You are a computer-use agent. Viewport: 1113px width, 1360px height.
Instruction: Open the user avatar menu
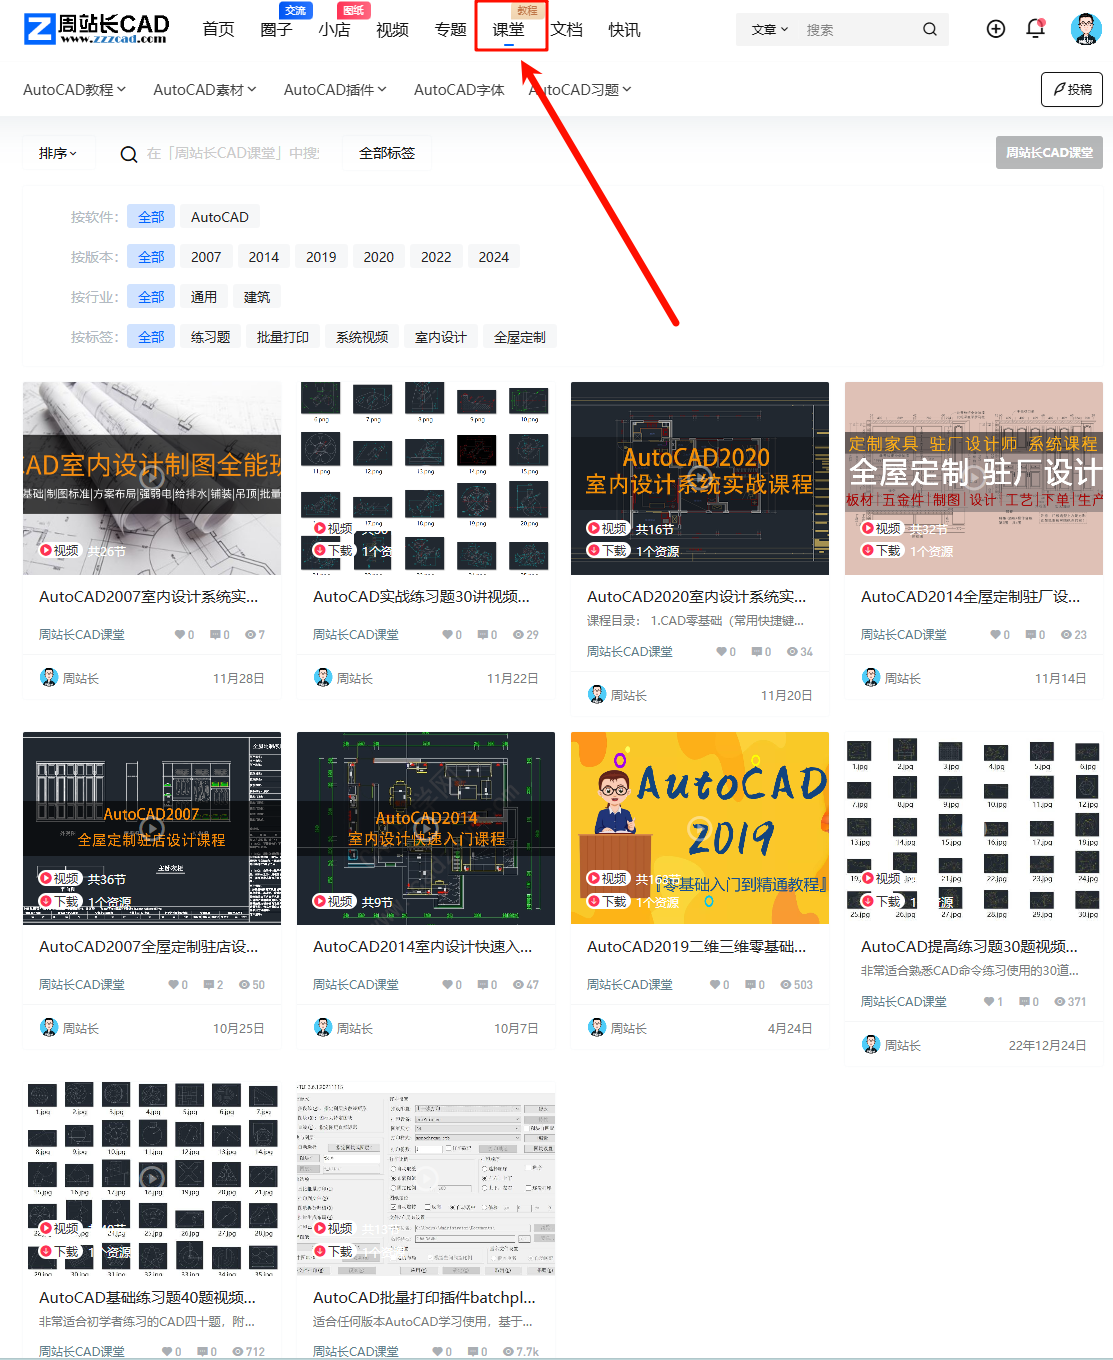coord(1086,29)
